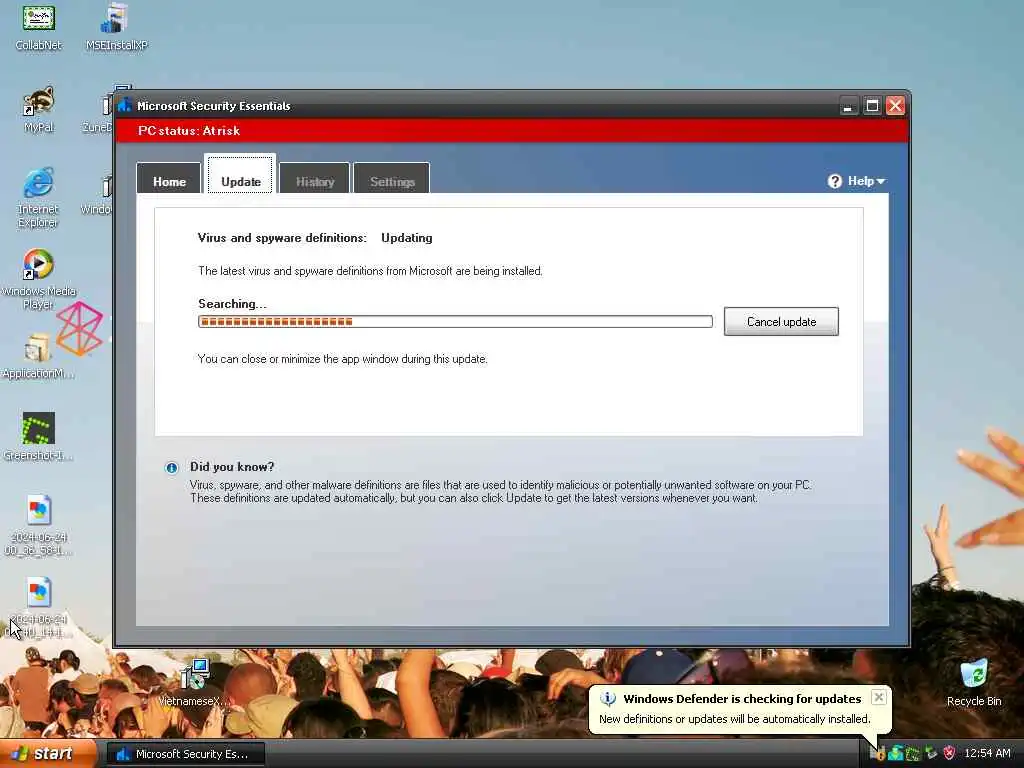Click the 12:54 AM taskbar clock
The image size is (1024, 768).
click(x=987, y=753)
